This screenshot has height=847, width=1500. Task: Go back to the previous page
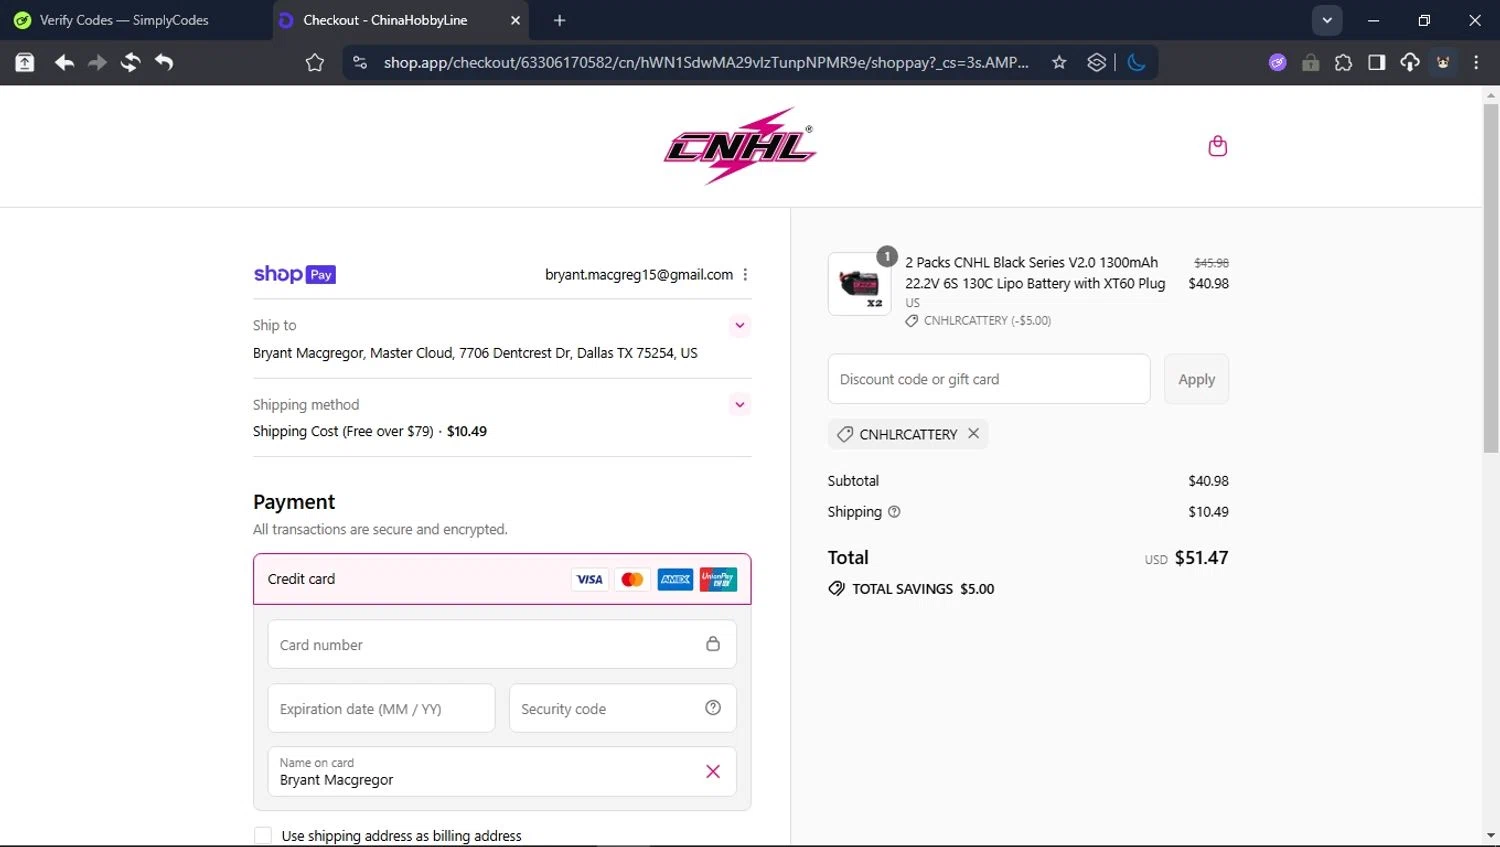pyautogui.click(x=64, y=63)
